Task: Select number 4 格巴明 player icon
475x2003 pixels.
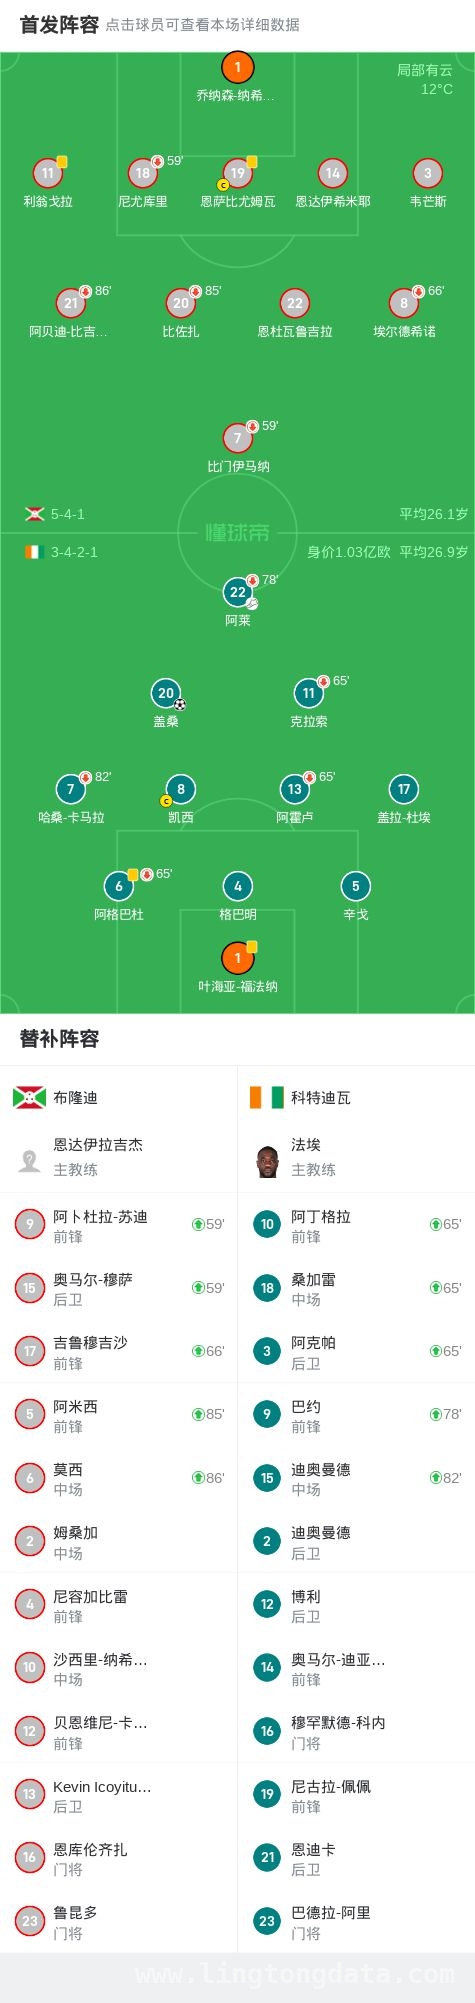Action: (237, 886)
